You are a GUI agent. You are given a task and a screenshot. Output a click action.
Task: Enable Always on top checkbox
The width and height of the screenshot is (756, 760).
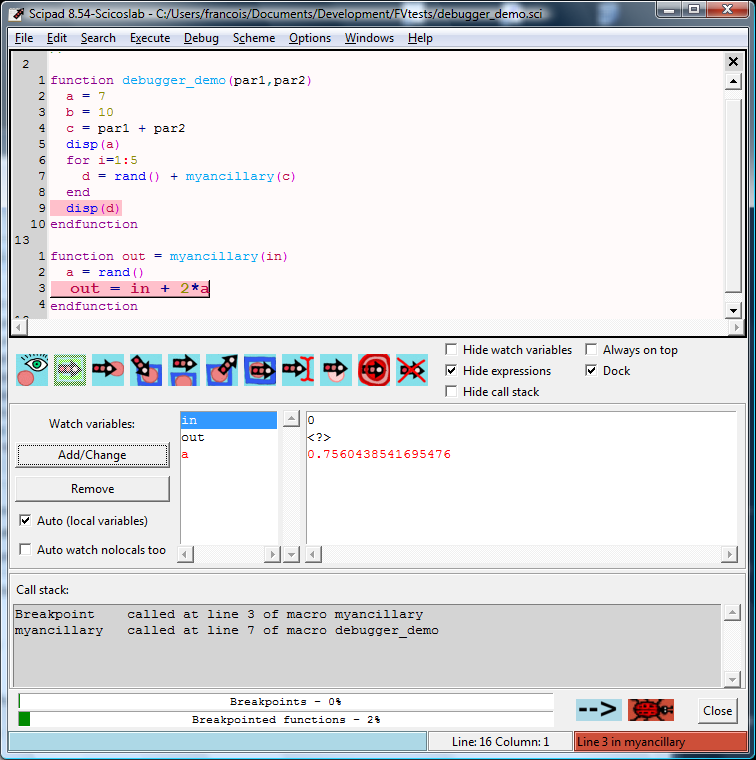point(591,349)
